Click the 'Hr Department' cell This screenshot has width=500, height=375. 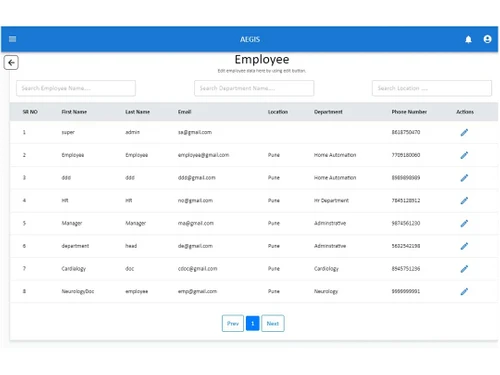pyautogui.click(x=331, y=200)
